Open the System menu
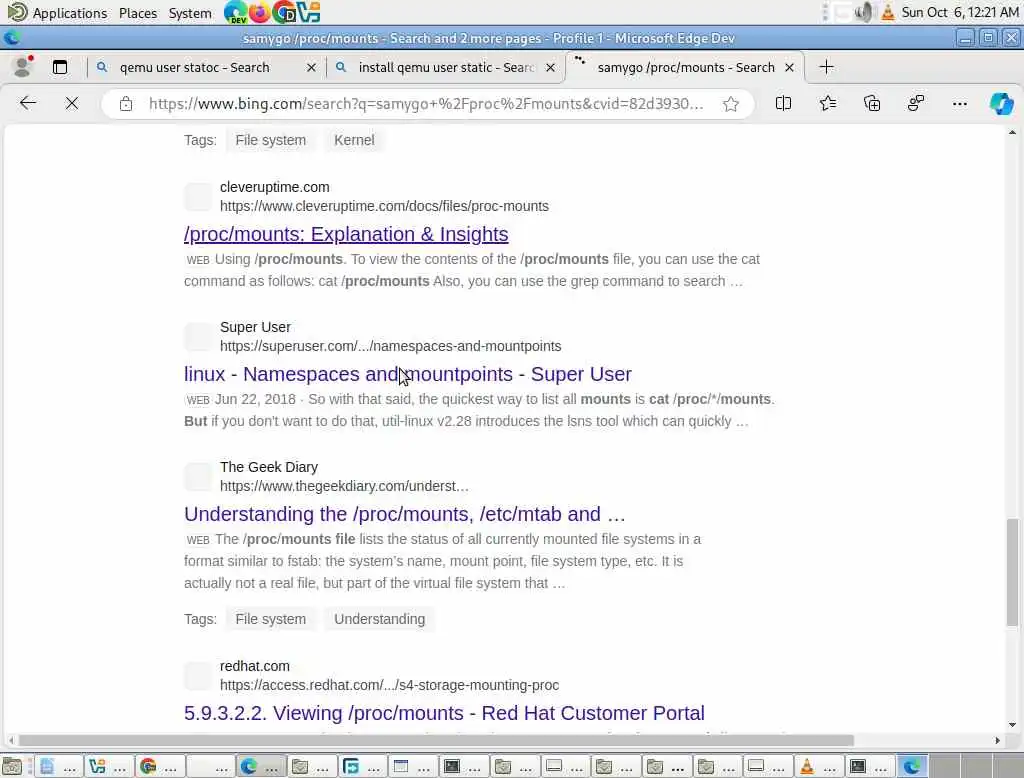This screenshot has width=1024, height=778. (190, 13)
